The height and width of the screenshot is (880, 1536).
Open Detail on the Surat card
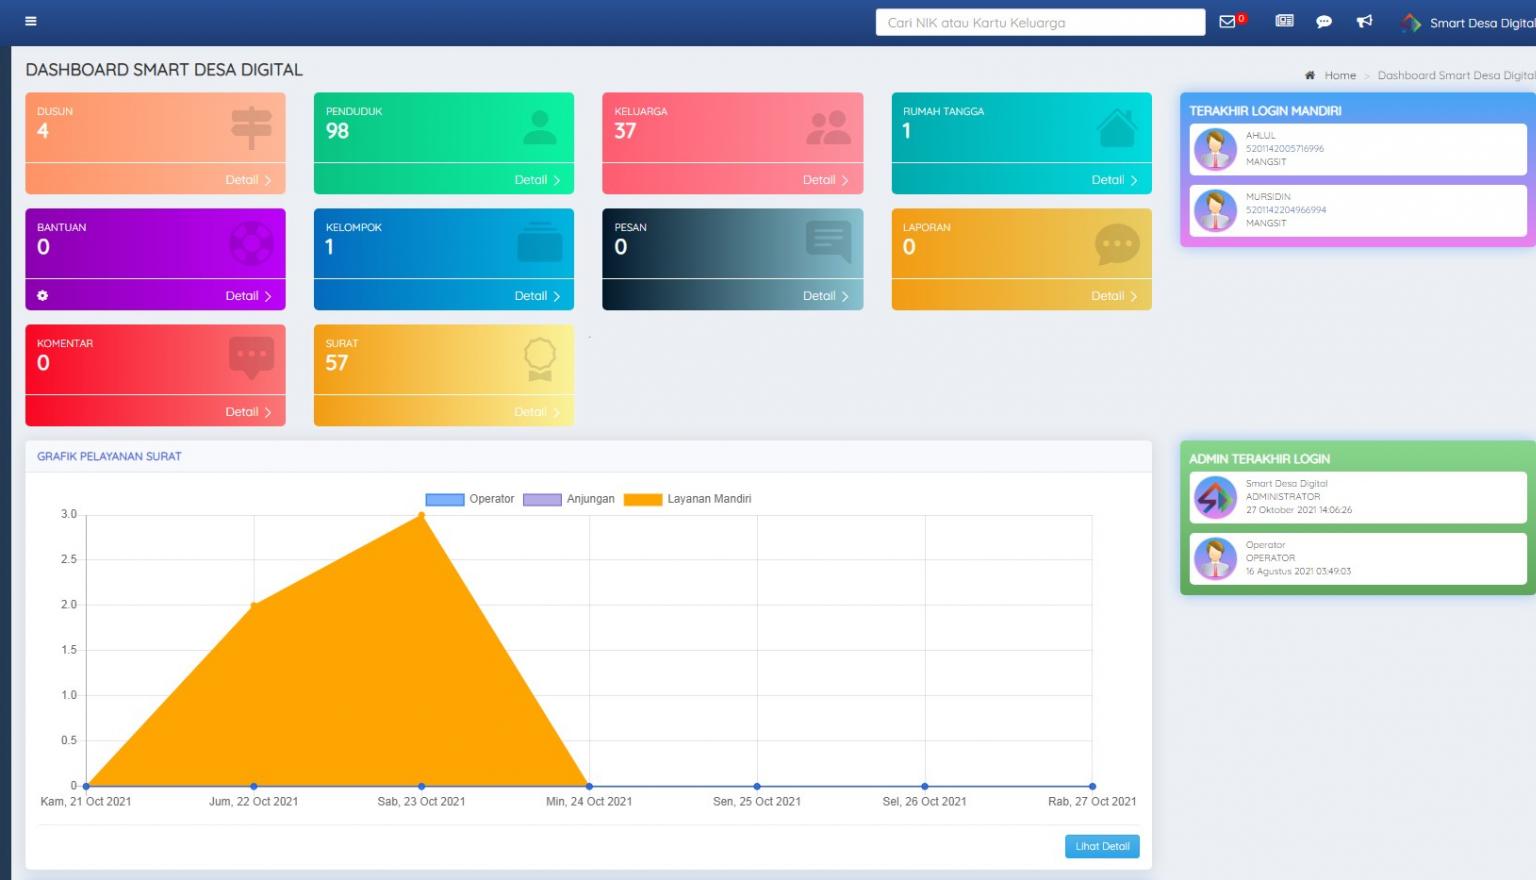(x=537, y=412)
